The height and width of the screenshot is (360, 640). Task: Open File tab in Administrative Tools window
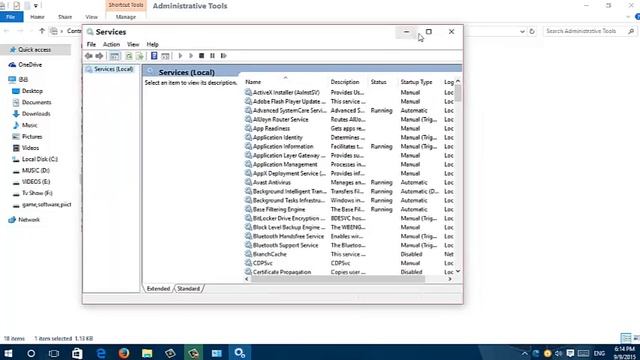click(11, 17)
